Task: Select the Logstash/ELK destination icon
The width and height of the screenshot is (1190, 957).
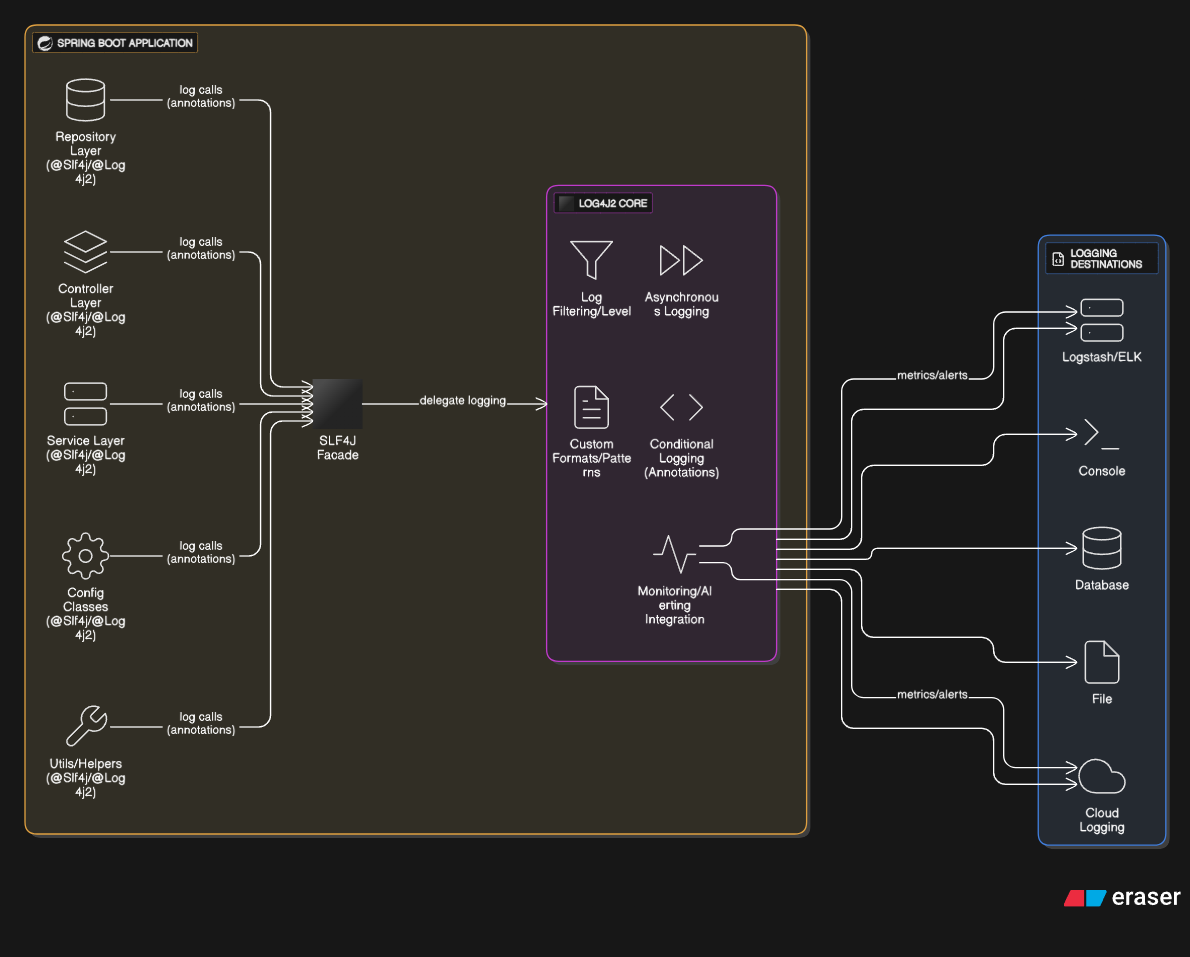Action: click(x=1101, y=320)
